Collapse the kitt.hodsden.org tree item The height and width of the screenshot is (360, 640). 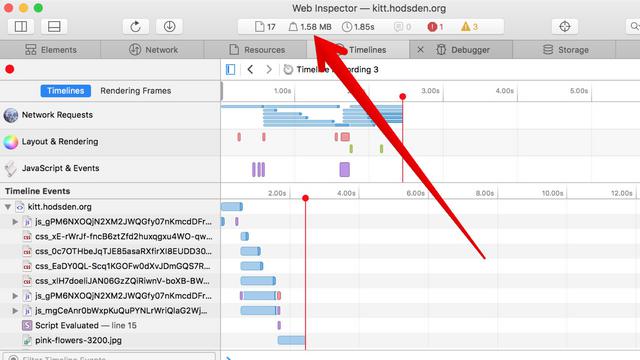[8, 207]
